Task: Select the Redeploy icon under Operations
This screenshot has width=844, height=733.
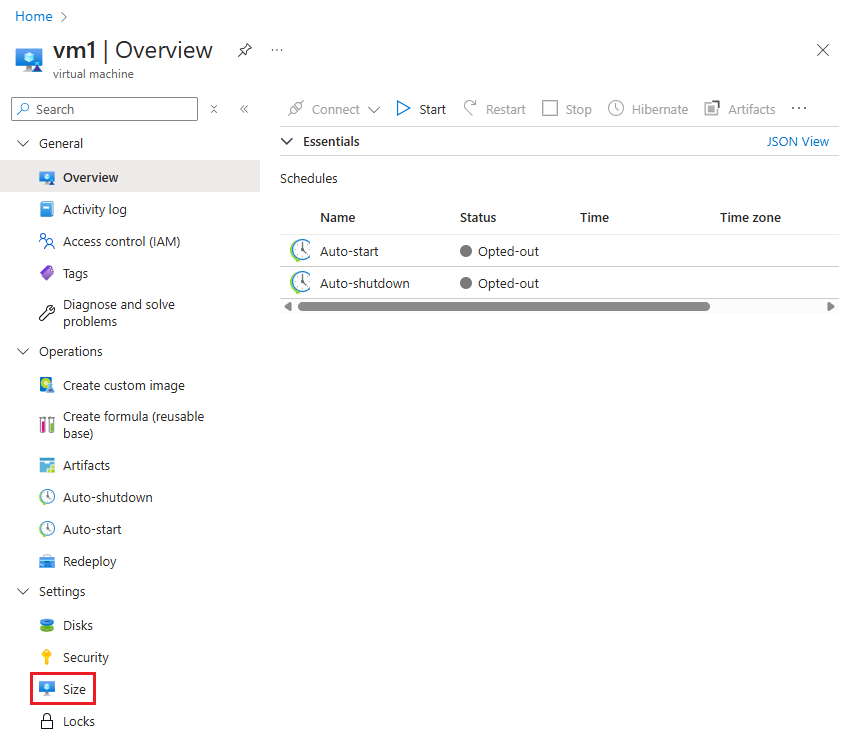Action: pyautogui.click(x=46, y=560)
